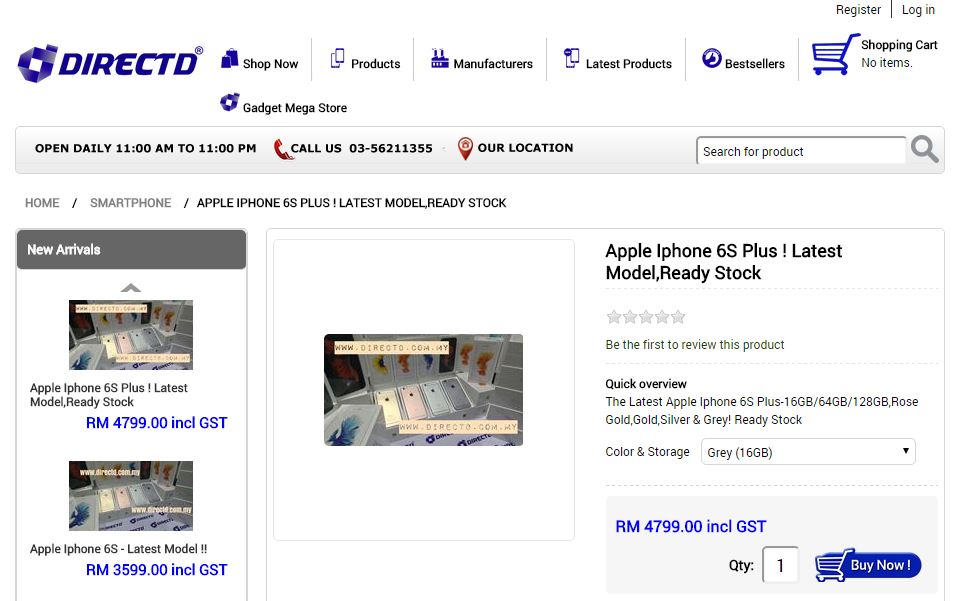Click the shopping cart icon in header
959x601 pixels.
click(x=835, y=54)
